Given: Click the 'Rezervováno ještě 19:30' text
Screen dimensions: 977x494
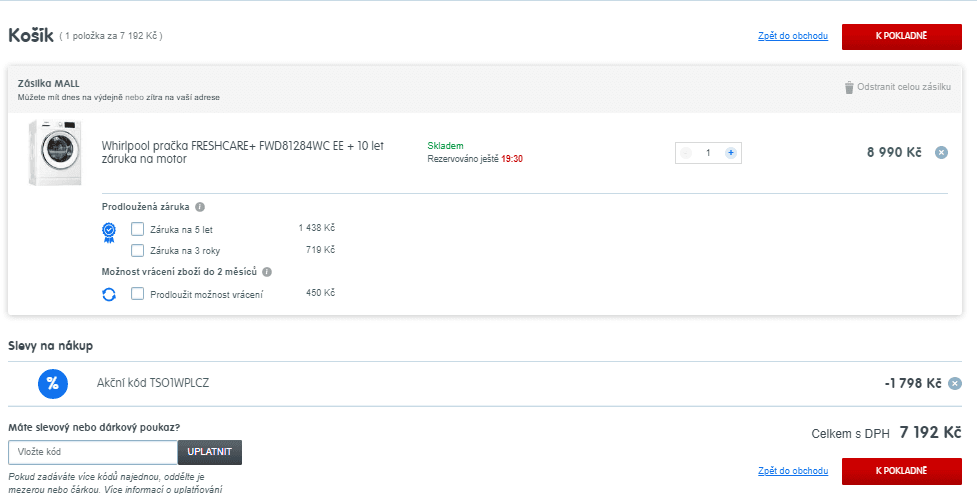Looking at the screenshot, I should (x=475, y=159).
